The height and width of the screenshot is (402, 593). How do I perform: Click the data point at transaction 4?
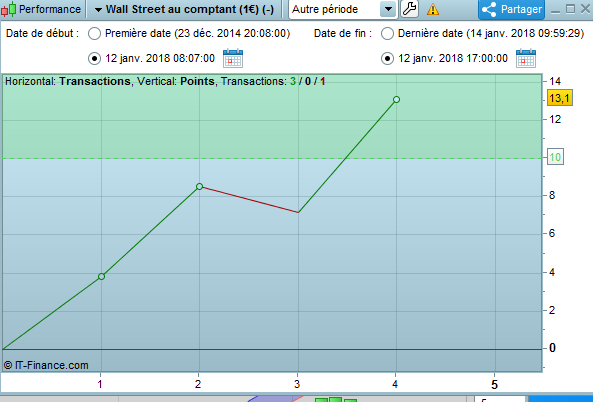coord(396,99)
